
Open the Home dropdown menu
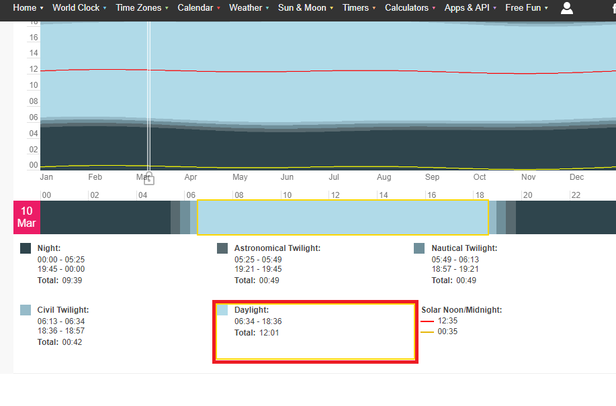click(27, 8)
